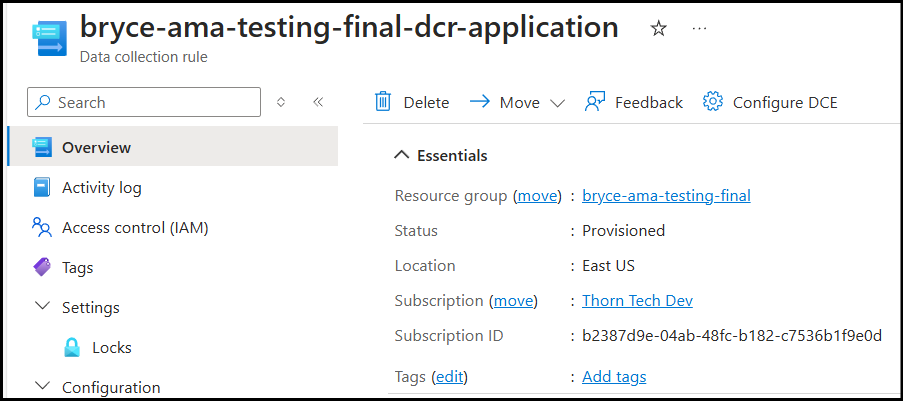
Task: Collapse the sidebar with double chevron
Action: [318, 102]
